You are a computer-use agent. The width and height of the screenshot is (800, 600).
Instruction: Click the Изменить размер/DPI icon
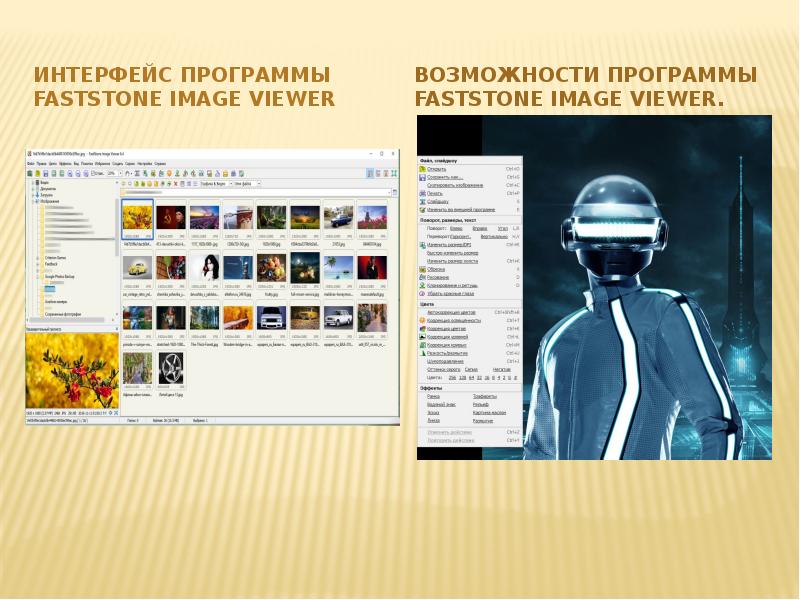click(422, 245)
